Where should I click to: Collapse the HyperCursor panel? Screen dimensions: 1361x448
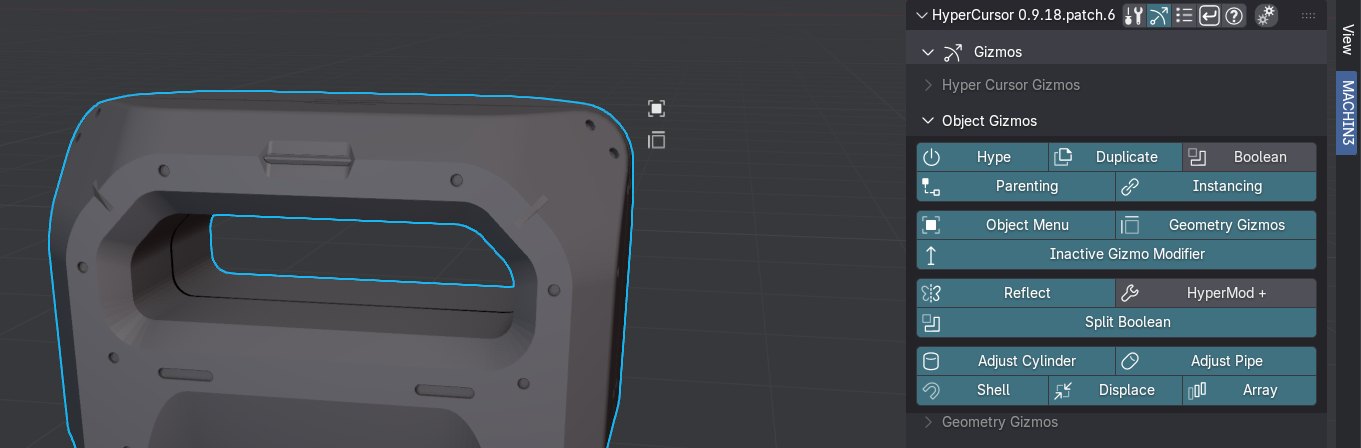pos(919,16)
